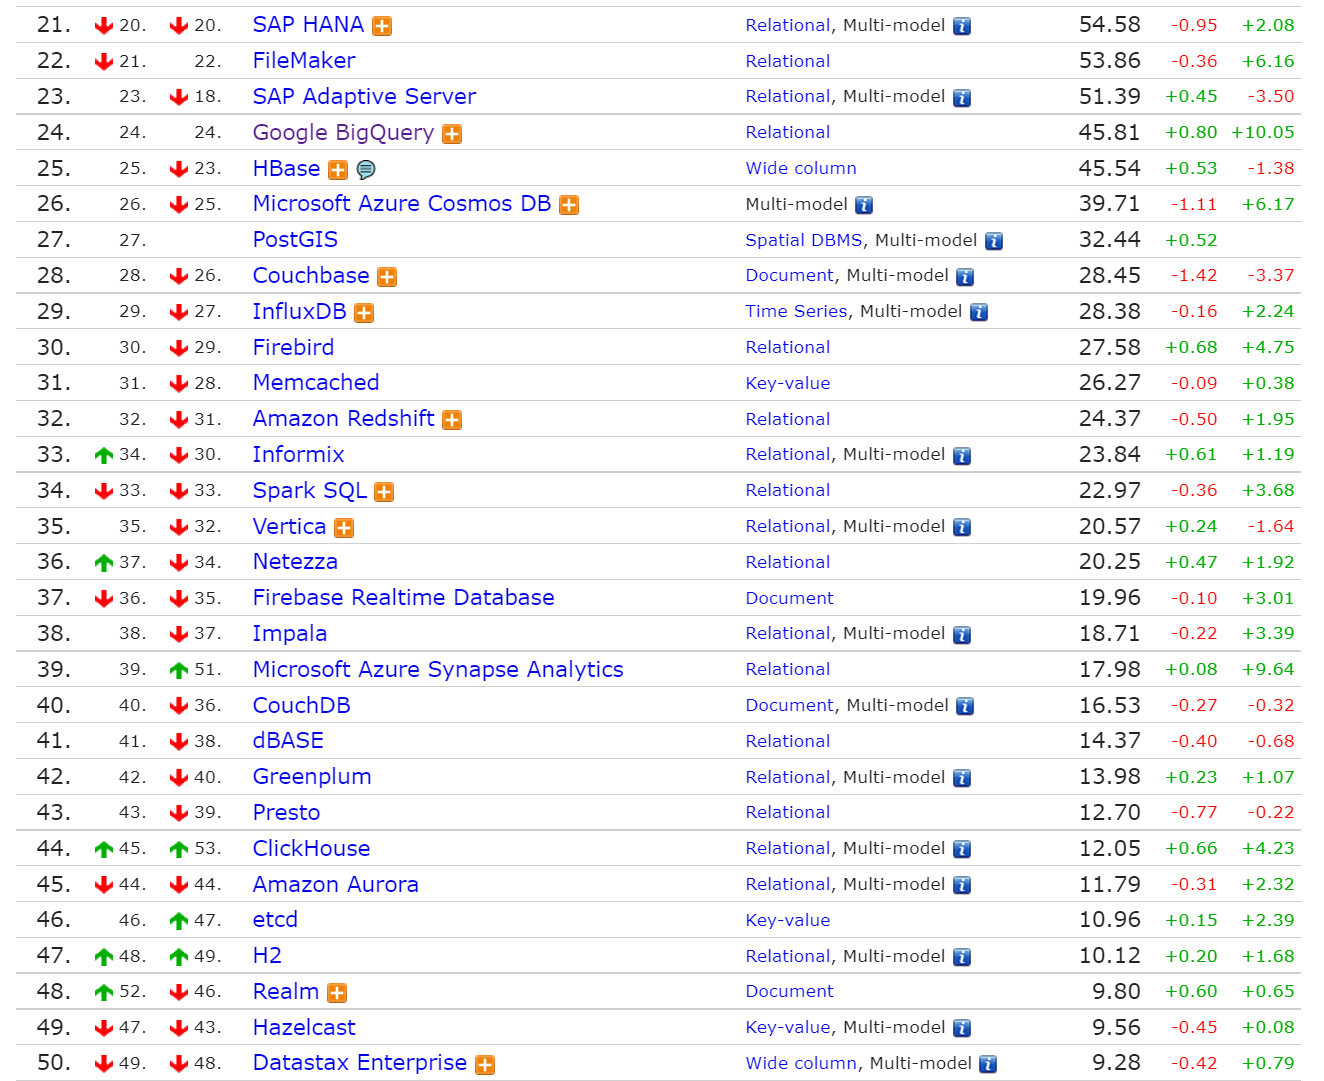The height and width of the screenshot is (1081, 1324).
Task: Open the SAP HANA database link
Action: click(308, 25)
